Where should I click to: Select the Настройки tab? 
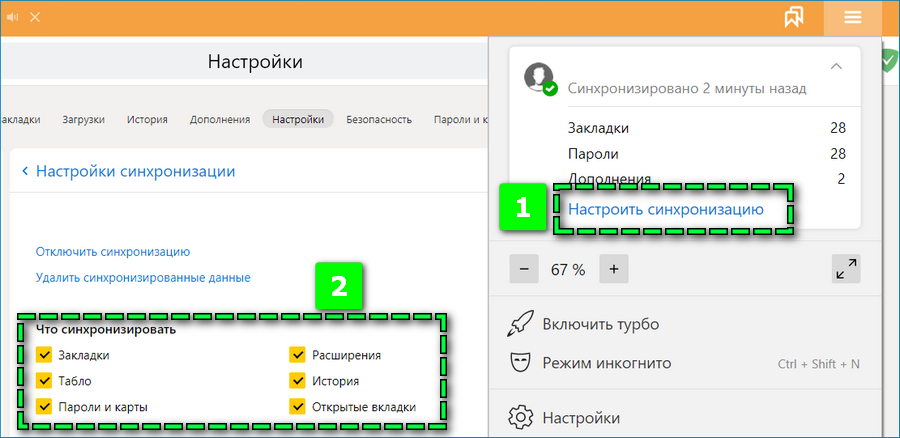tap(298, 119)
